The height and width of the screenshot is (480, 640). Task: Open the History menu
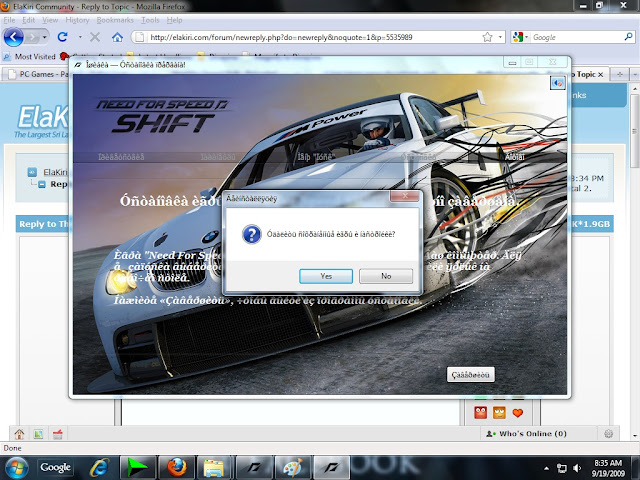point(77,20)
